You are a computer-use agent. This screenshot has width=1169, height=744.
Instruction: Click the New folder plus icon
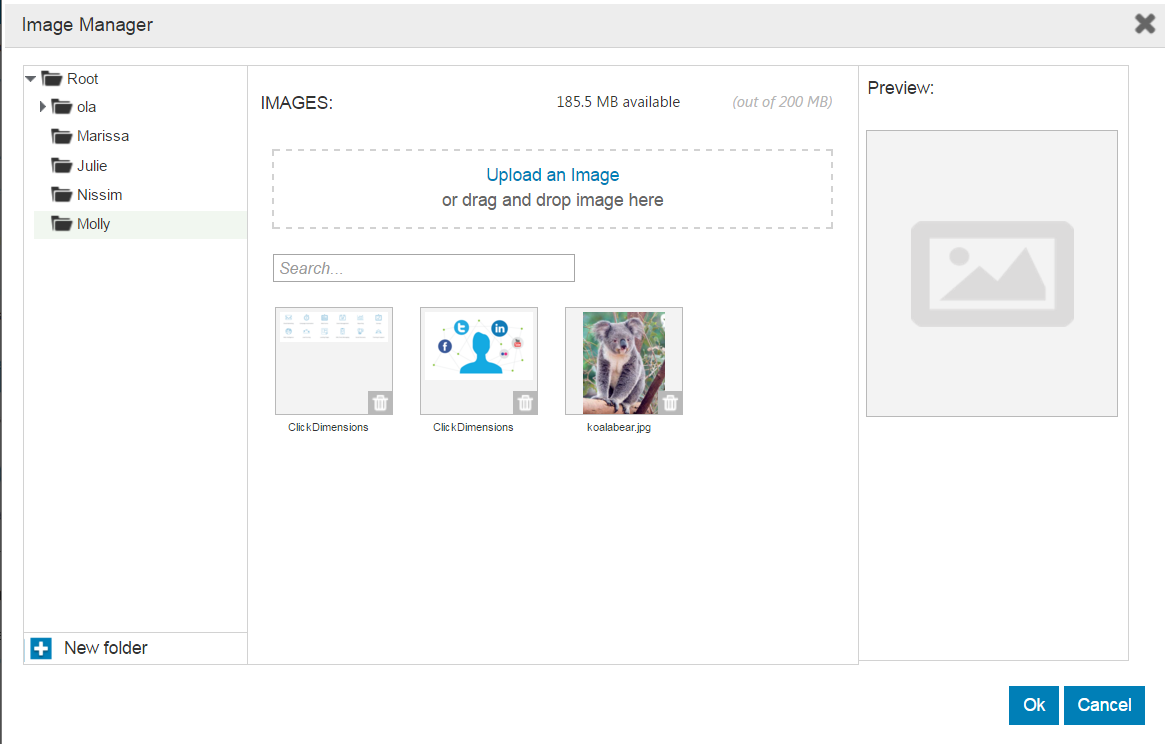tap(41, 649)
